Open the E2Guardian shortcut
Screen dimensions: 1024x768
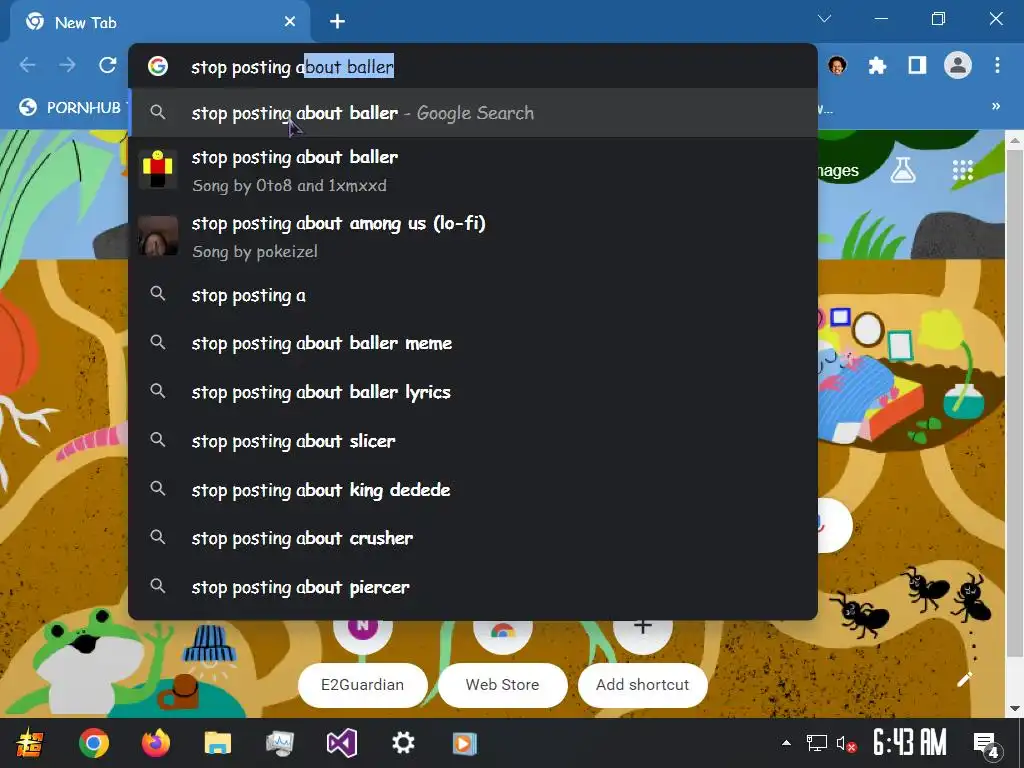[x=362, y=685]
